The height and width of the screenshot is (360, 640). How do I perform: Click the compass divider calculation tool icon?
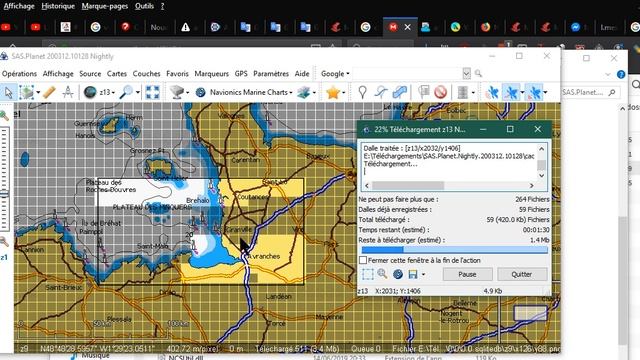(x=68, y=92)
